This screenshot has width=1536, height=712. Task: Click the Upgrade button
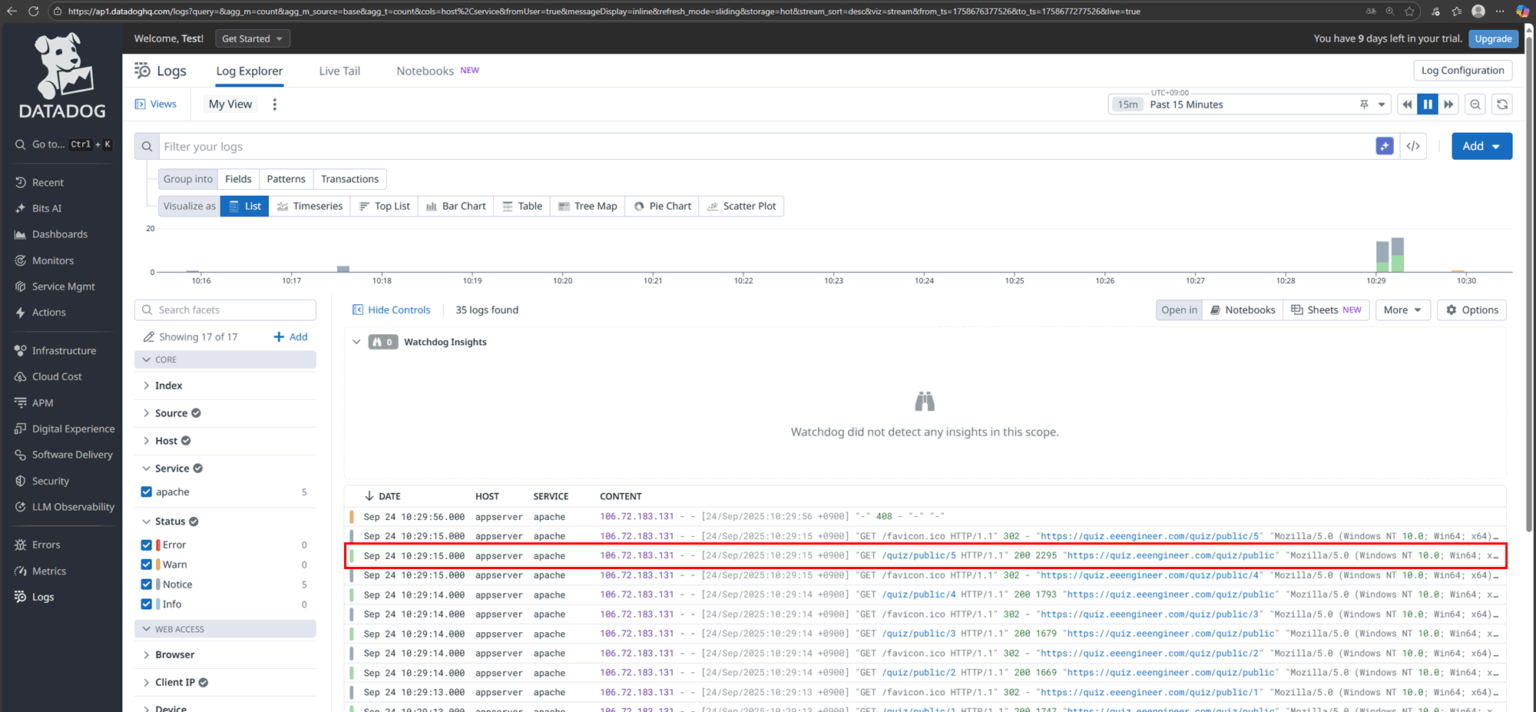(x=1493, y=38)
